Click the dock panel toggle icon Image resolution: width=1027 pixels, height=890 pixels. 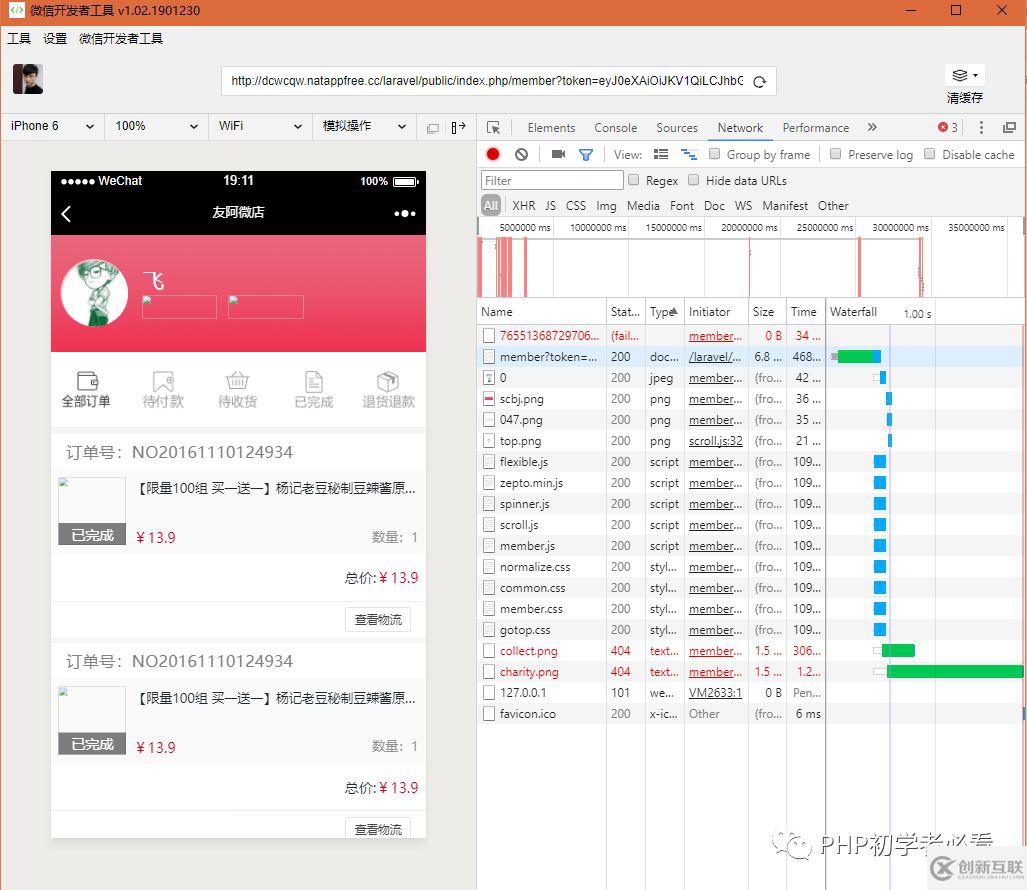tap(458, 127)
